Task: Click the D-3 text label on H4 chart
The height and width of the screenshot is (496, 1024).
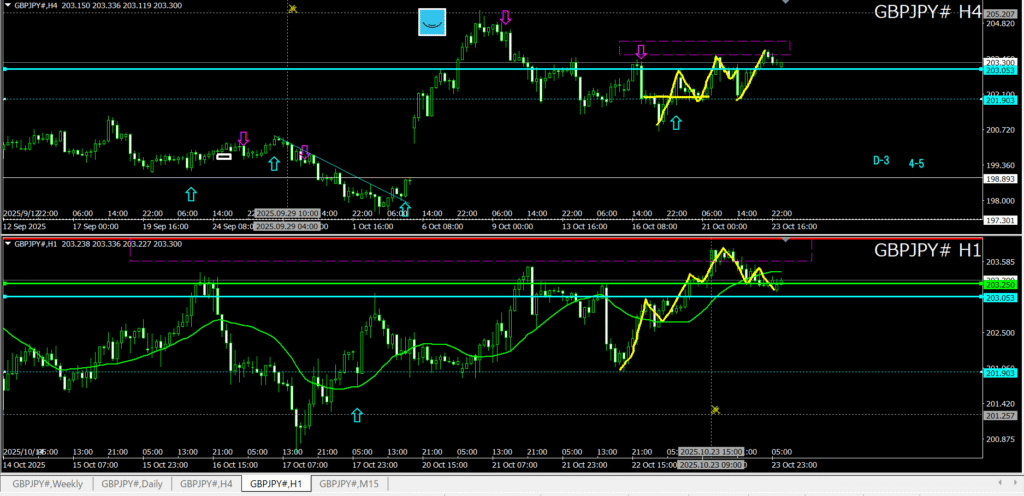Action: pos(880,160)
